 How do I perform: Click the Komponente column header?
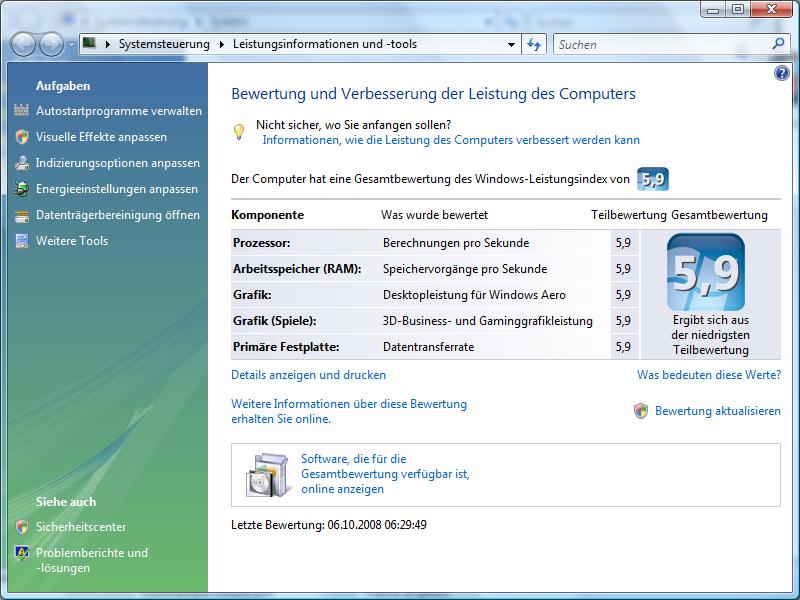[x=267, y=215]
